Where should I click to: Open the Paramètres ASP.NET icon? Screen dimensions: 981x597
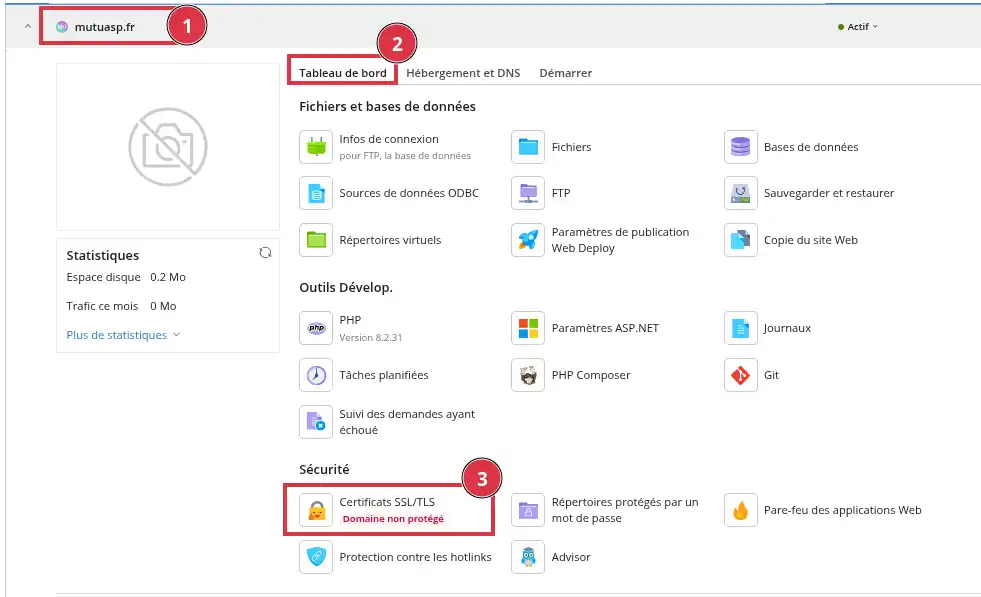(528, 328)
